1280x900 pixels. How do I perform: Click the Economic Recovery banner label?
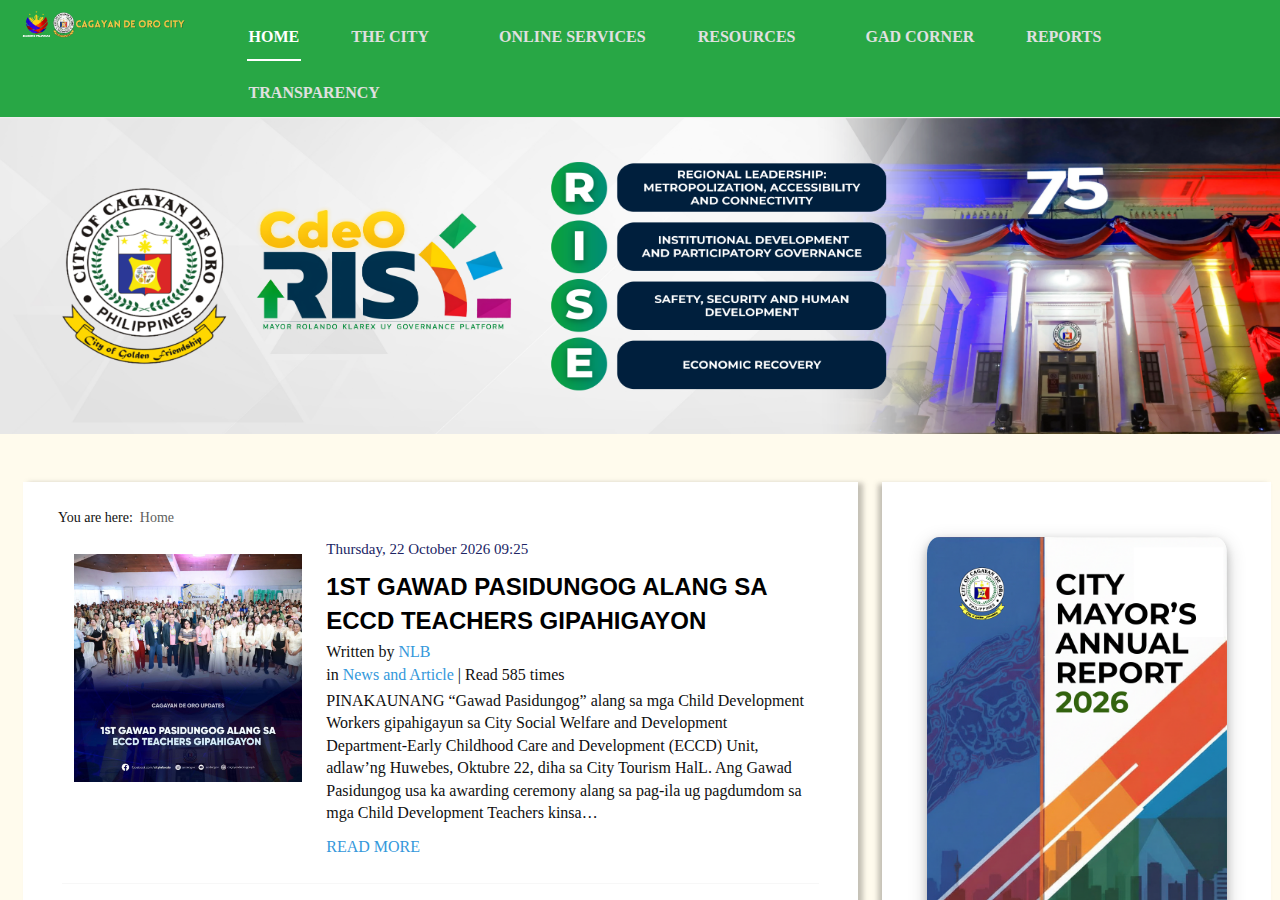(x=751, y=365)
